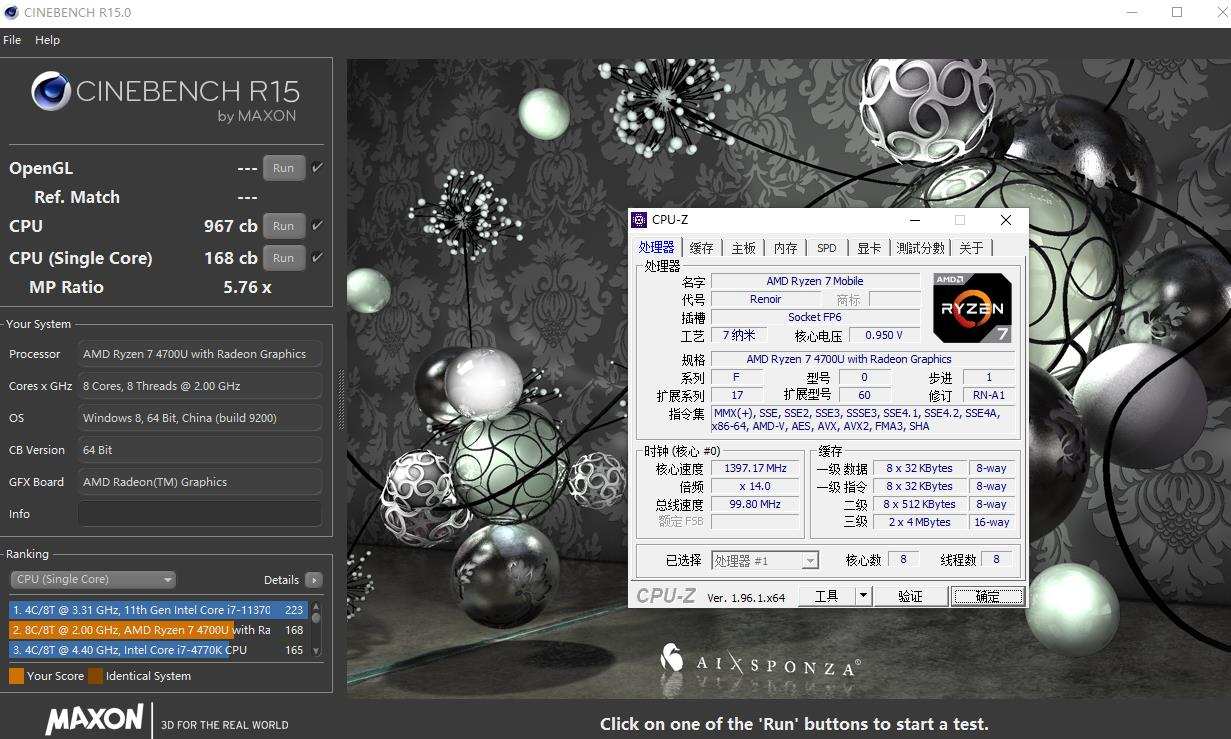Viewport: 1231px width, 739px height.
Task: Run the OpenGL benchmark
Action: click(284, 168)
